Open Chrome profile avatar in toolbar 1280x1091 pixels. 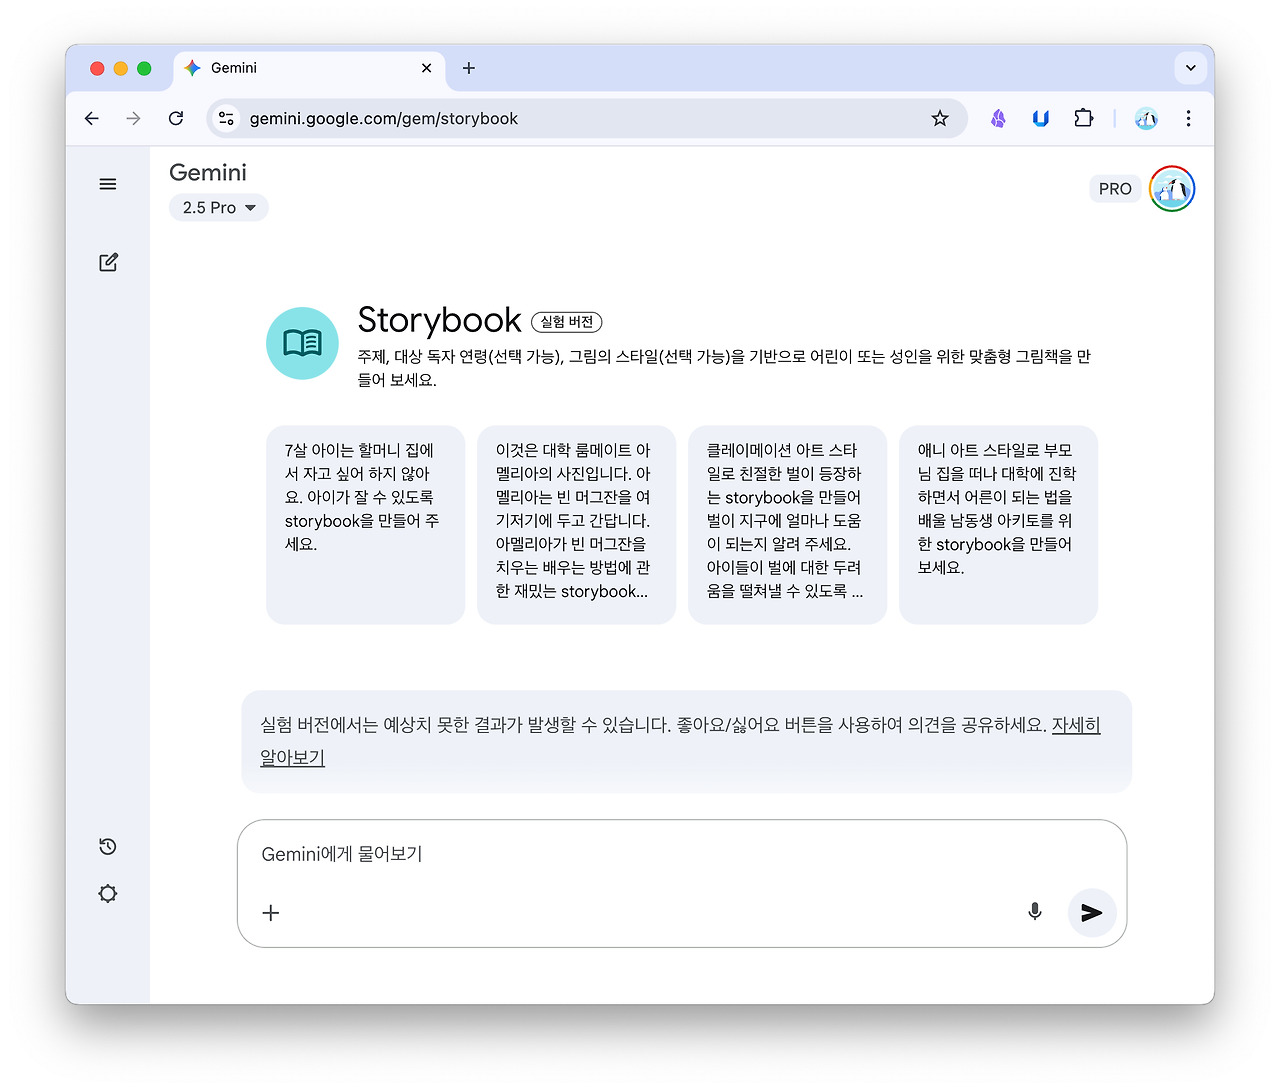pyautogui.click(x=1146, y=118)
